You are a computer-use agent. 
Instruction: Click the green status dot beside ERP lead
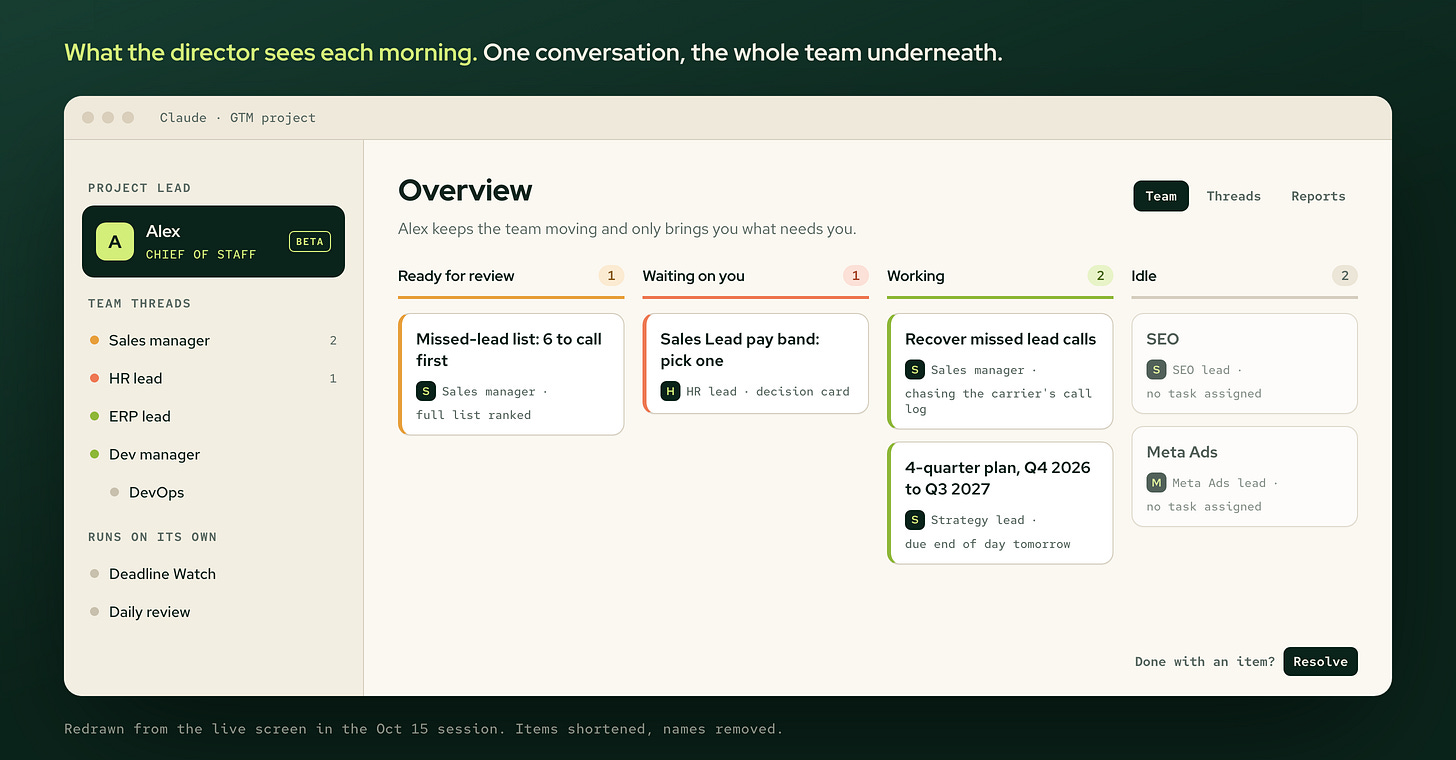(x=94, y=416)
